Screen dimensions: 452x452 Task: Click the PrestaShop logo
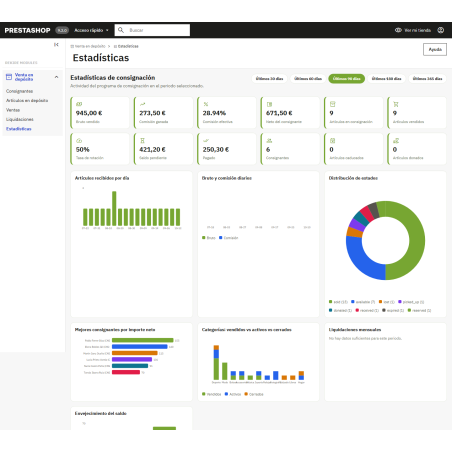pos(27,30)
